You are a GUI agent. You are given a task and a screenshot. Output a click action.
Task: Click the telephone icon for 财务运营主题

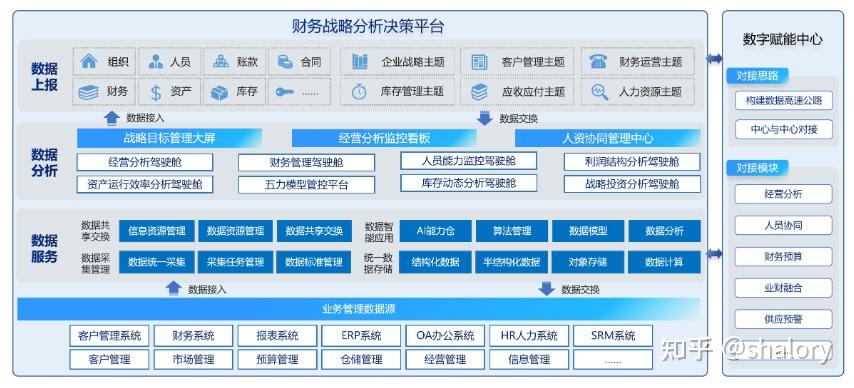coord(598,62)
